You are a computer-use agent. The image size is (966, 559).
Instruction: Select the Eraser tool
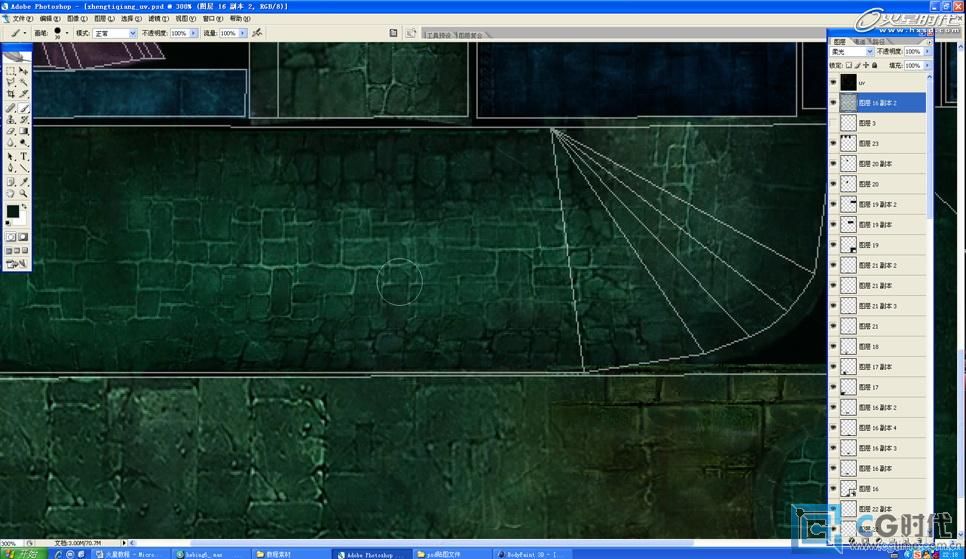tap(10, 132)
